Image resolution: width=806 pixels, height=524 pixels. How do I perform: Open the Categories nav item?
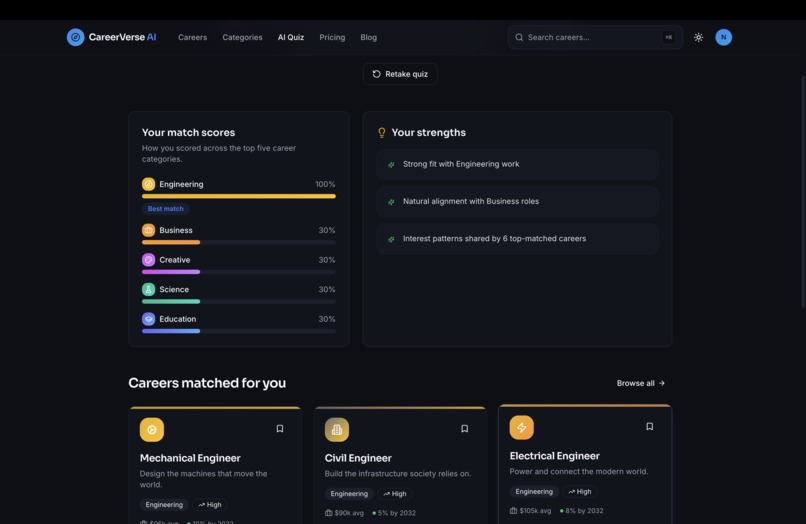click(x=242, y=37)
